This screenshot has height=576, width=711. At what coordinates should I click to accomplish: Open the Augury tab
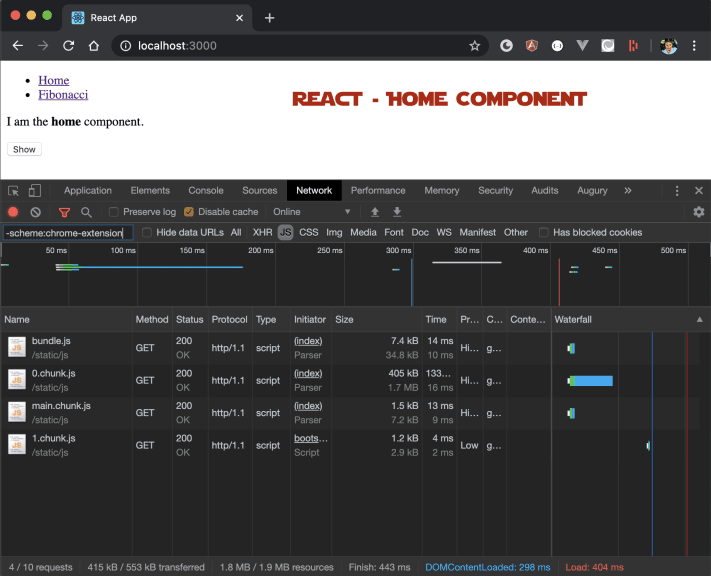(592, 190)
